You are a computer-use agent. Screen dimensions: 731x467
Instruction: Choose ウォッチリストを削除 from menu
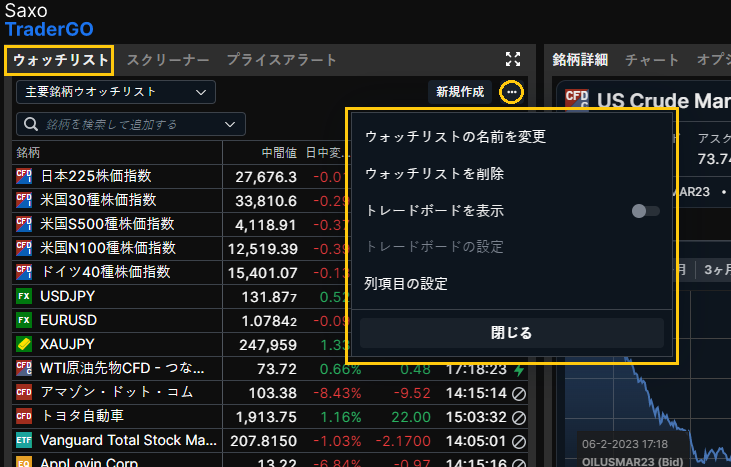434,174
